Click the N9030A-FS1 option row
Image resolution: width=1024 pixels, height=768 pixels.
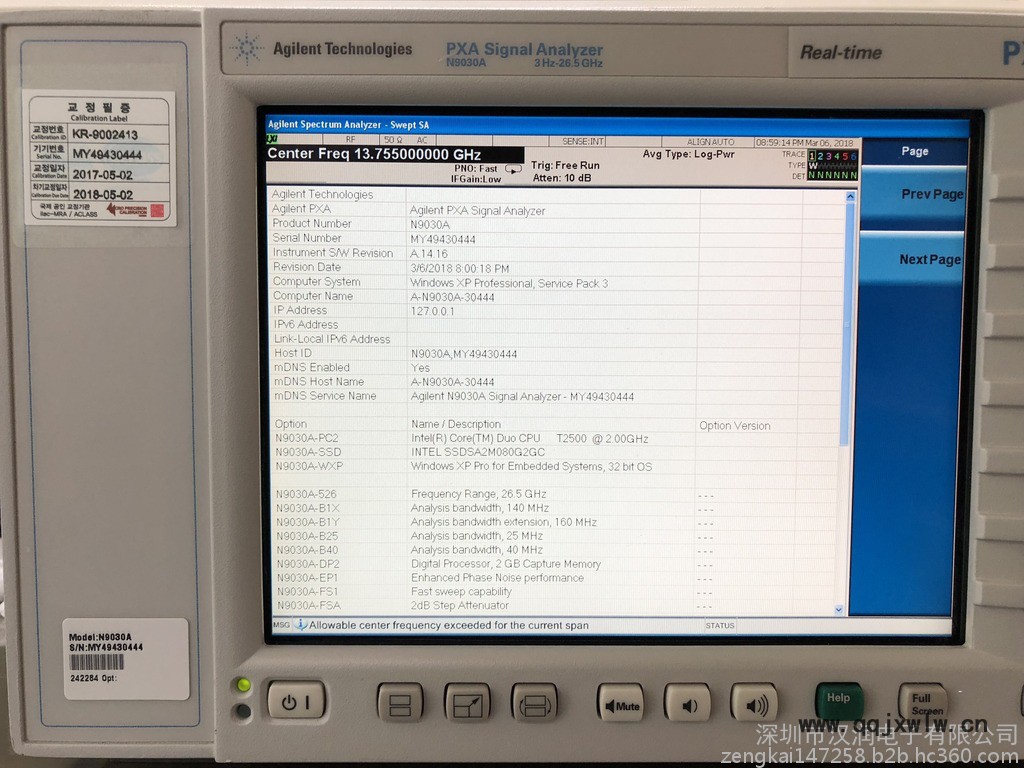coord(555,592)
